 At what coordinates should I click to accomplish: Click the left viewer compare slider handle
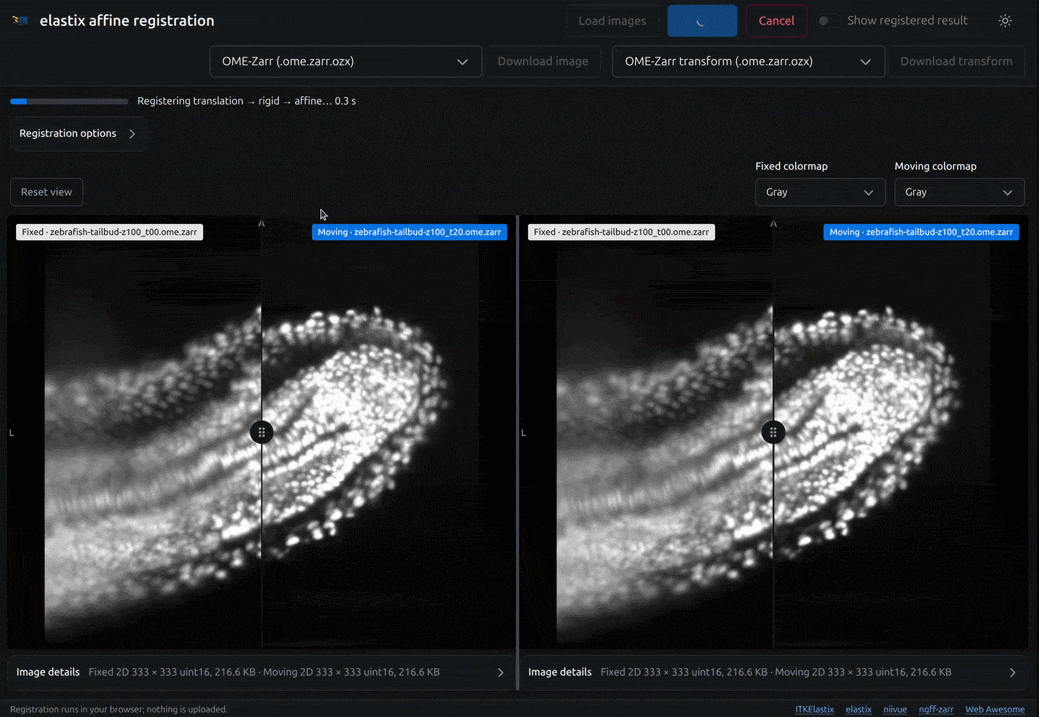[262, 433]
